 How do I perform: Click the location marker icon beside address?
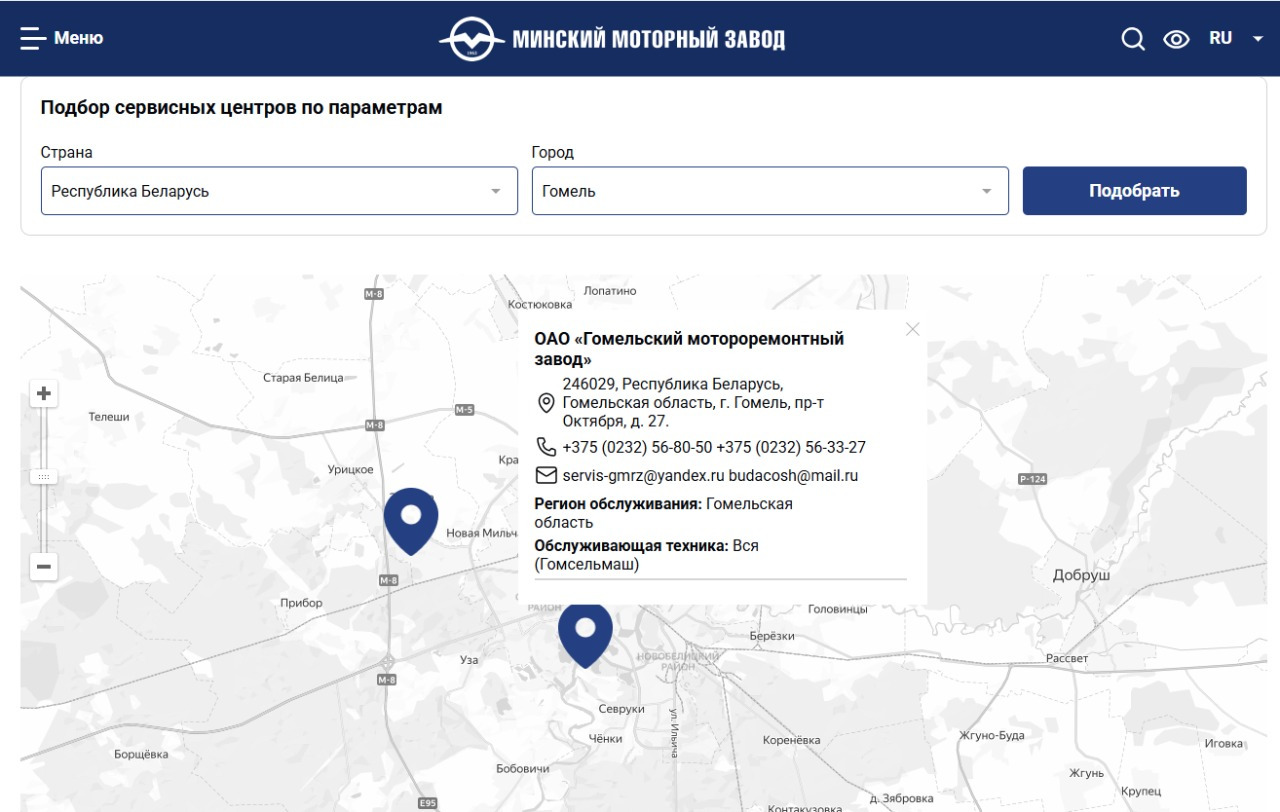pyautogui.click(x=546, y=402)
